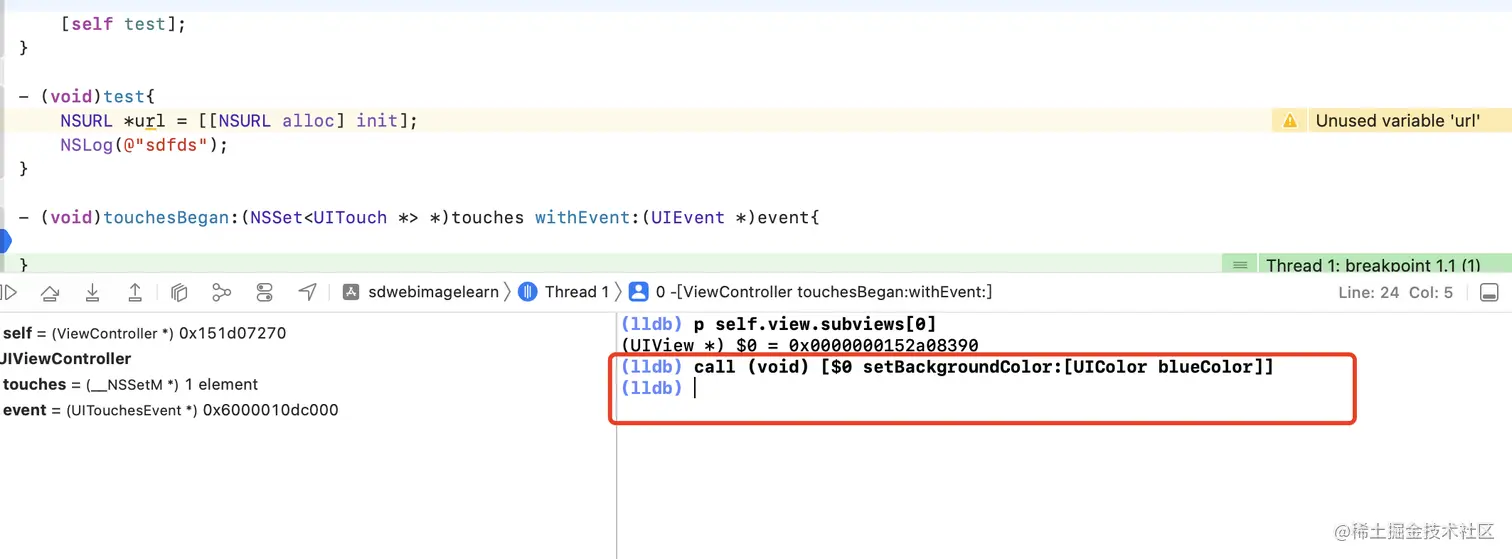Click the [self test]; code line
The width and height of the screenshot is (1512, 559).
(x=123, y=24)
